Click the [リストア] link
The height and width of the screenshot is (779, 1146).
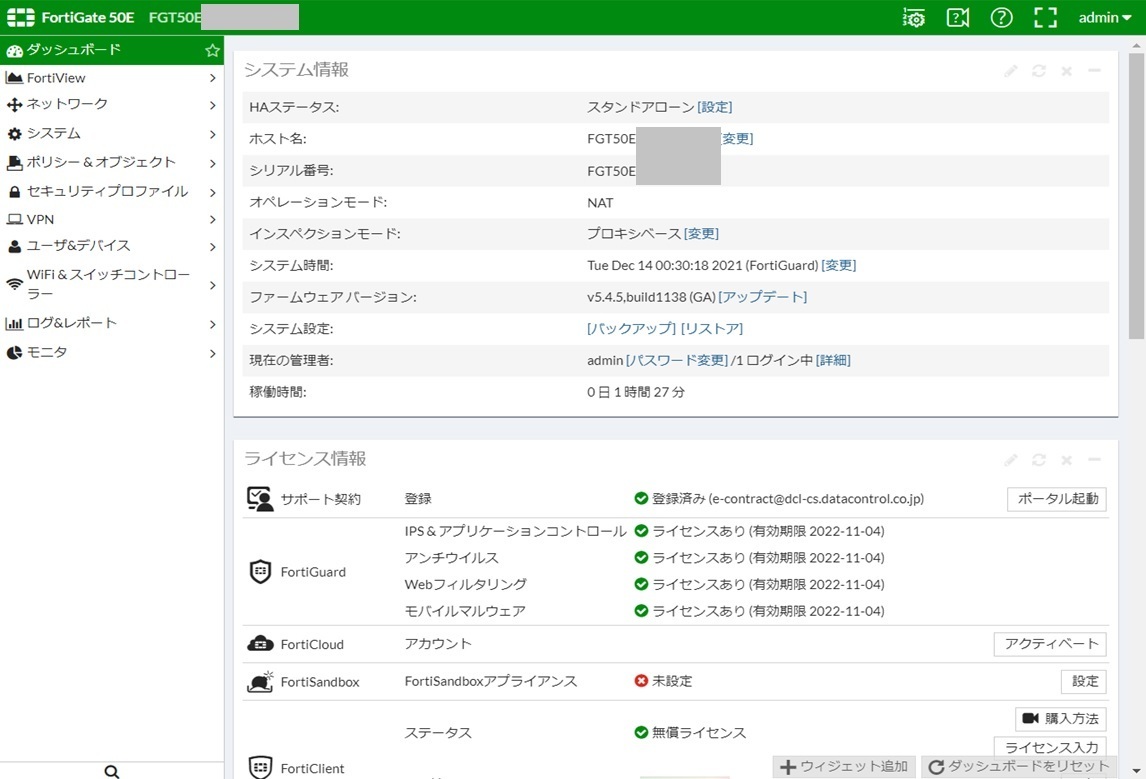coord(712,329)
